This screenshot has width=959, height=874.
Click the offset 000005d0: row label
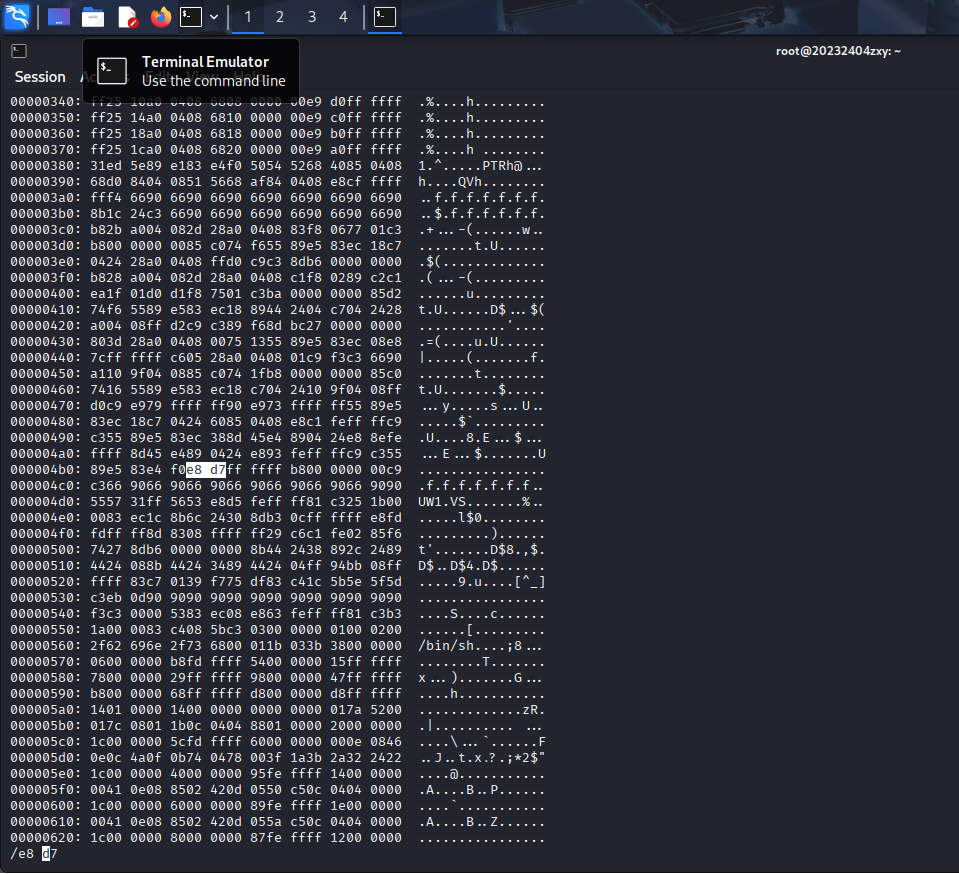point(46,758)
